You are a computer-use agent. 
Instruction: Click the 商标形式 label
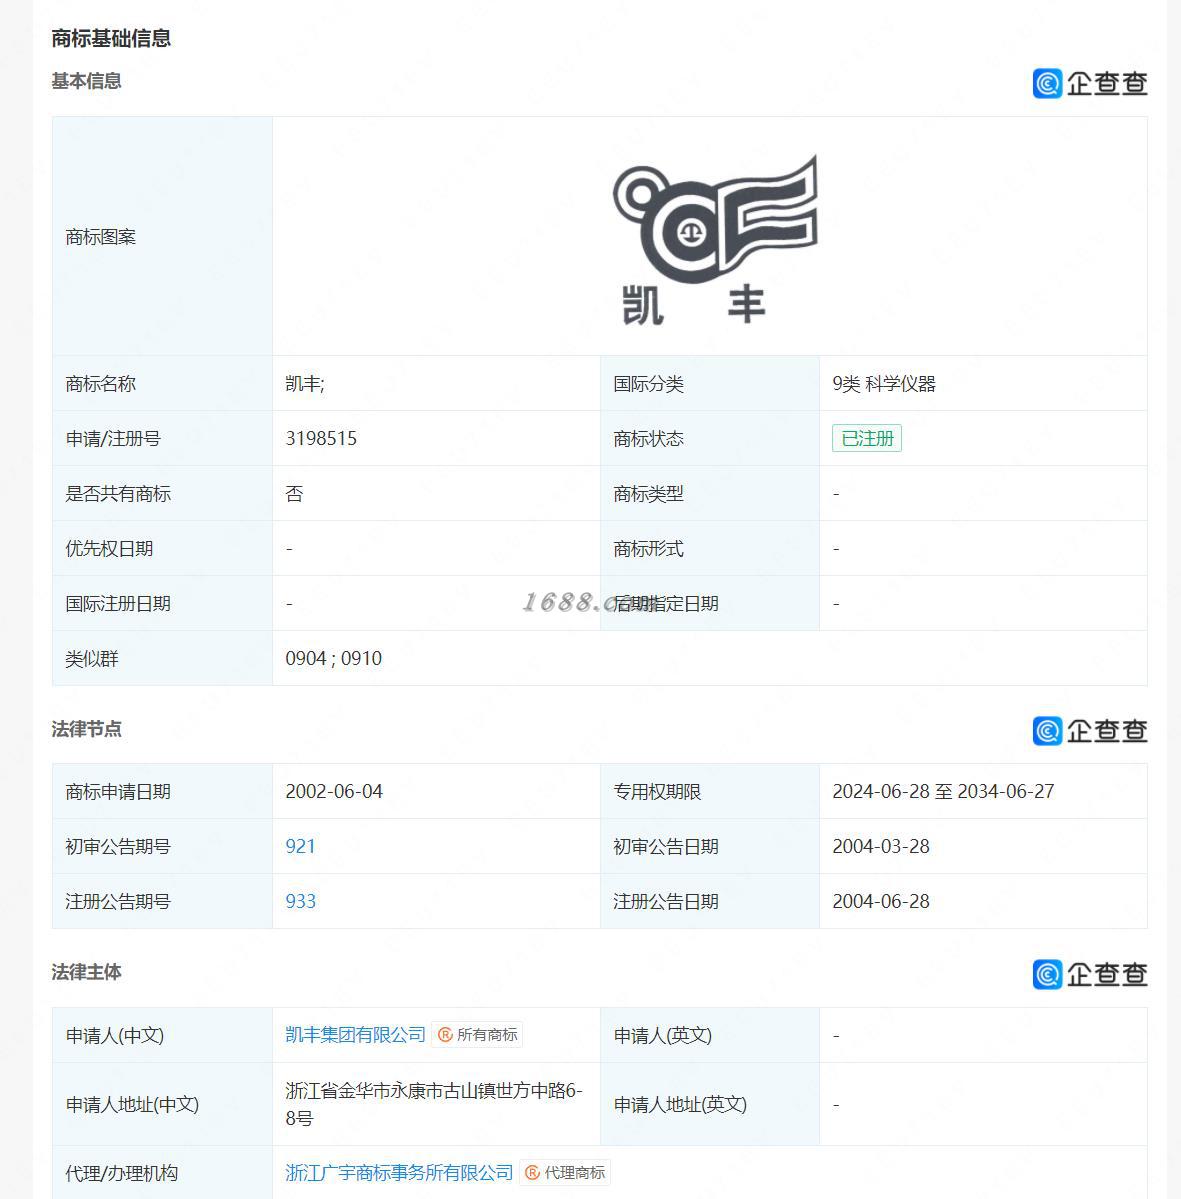648,548
